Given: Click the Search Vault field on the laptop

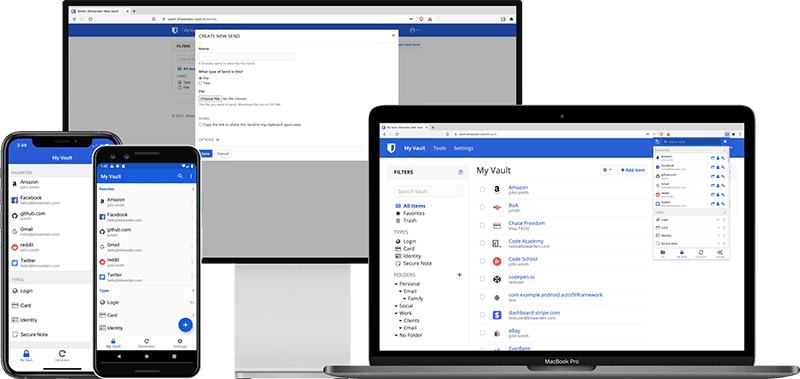Looking at the screenshot, I should [428, 191].
